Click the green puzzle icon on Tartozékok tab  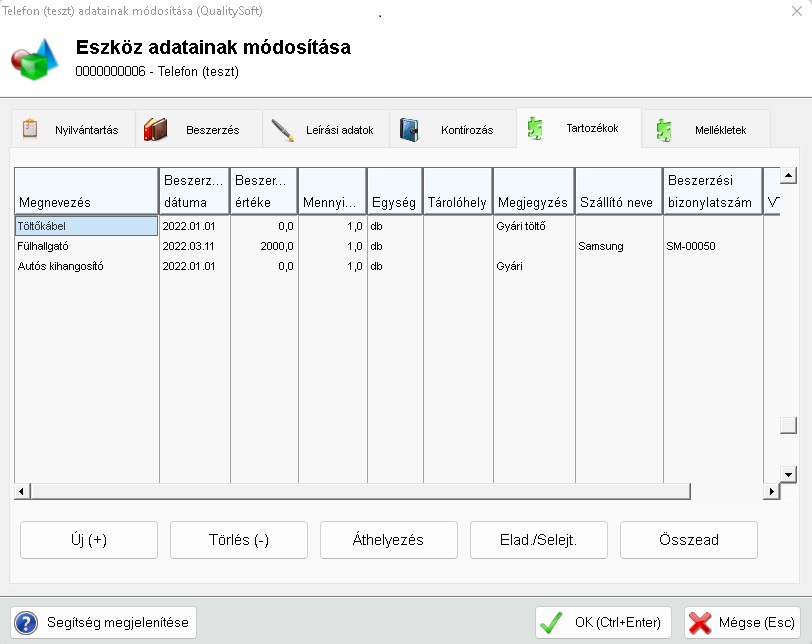[x=536, y=128]
